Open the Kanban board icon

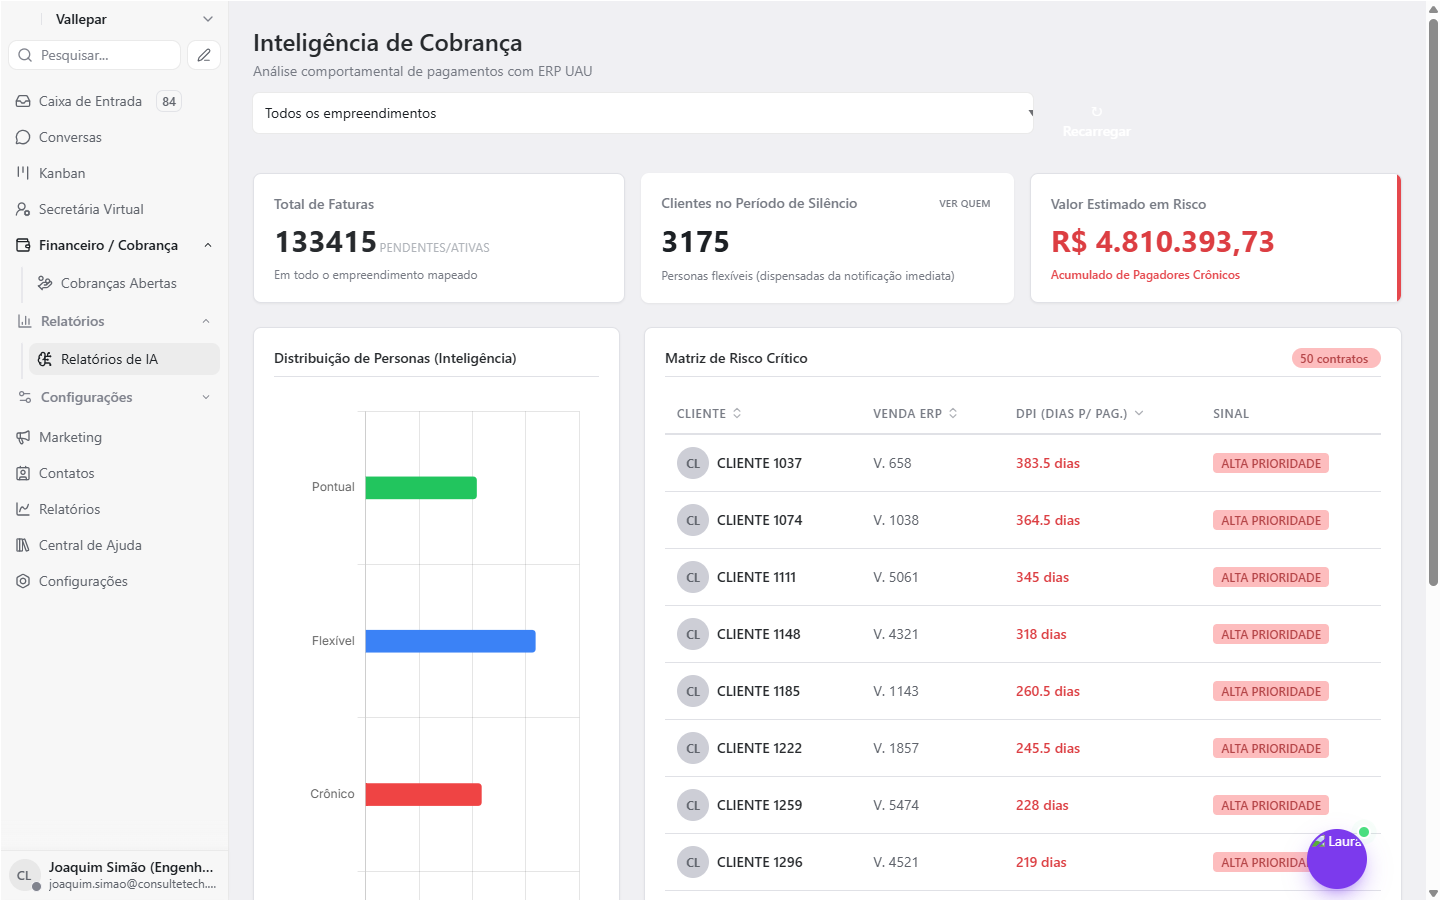[x=23, y=173]
